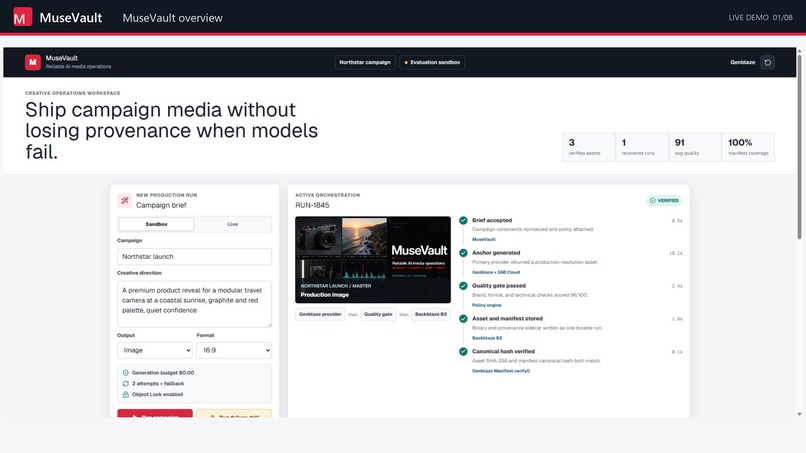This screenshot has height=453, width=806.
Task: Click the Quality gate passed checkmark icon
Action: pyautogui.click(x=463, y=286)
